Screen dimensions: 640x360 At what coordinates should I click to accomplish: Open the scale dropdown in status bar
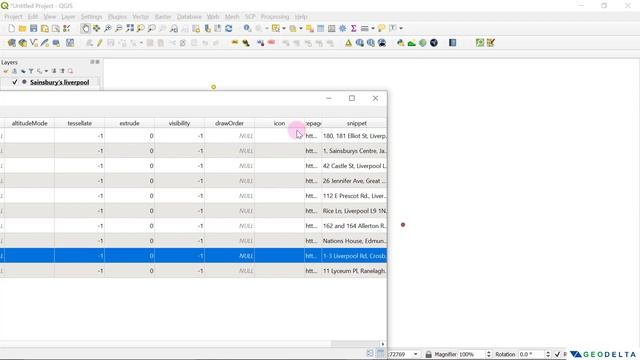[416, 354]
